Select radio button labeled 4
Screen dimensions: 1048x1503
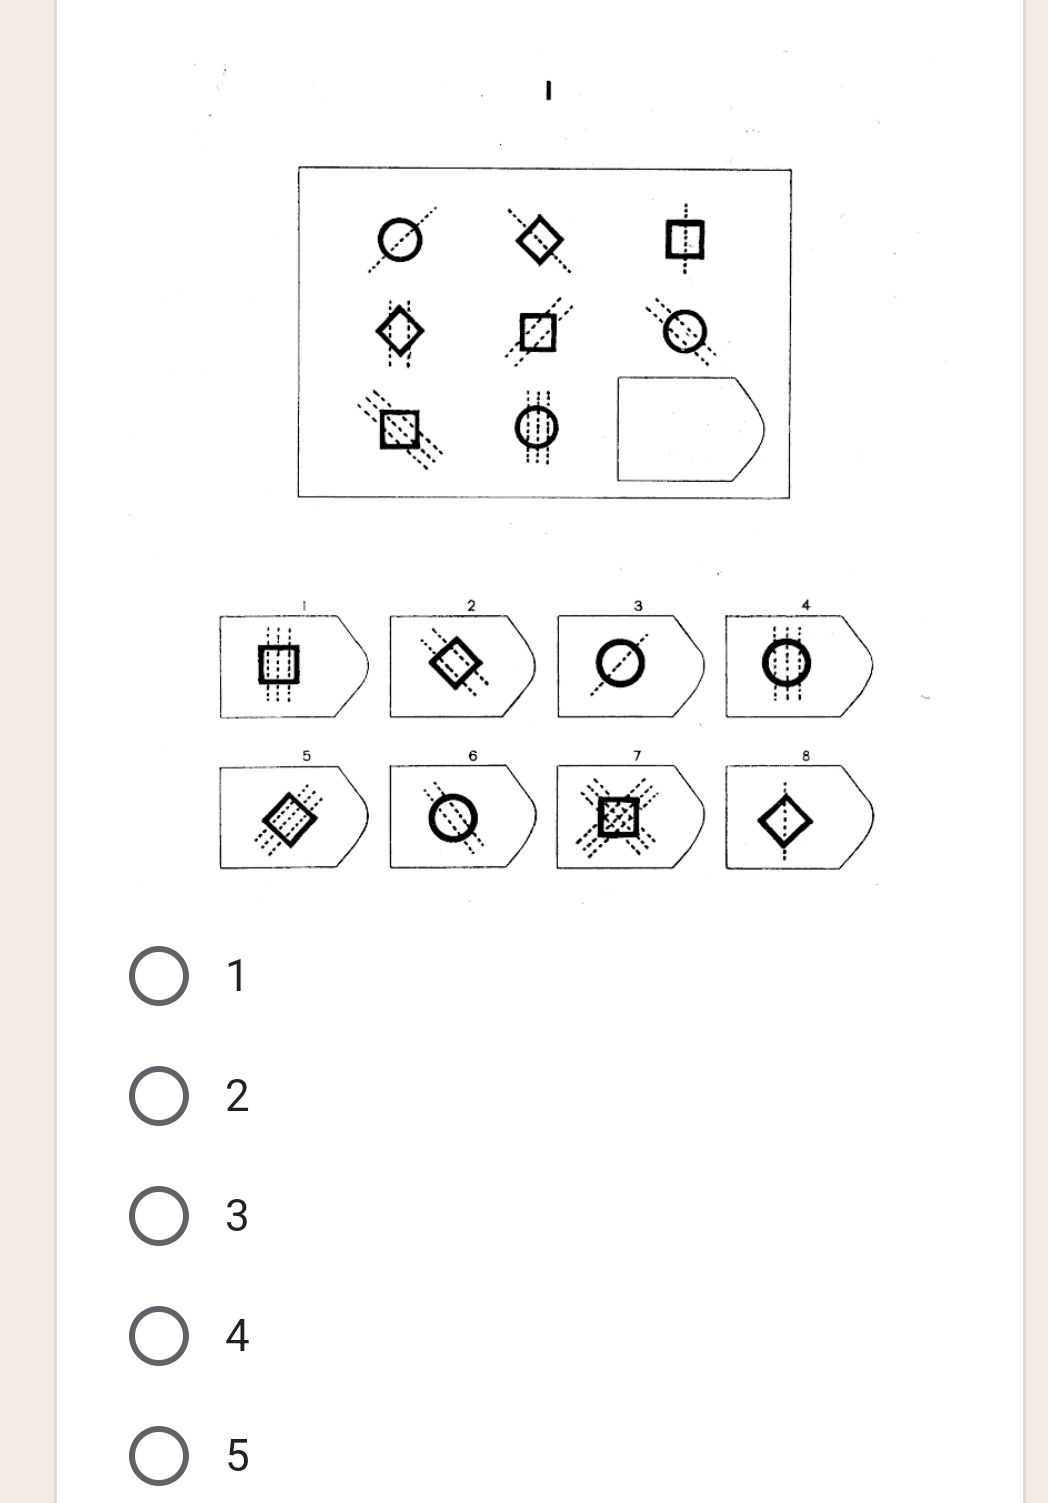158,1335
